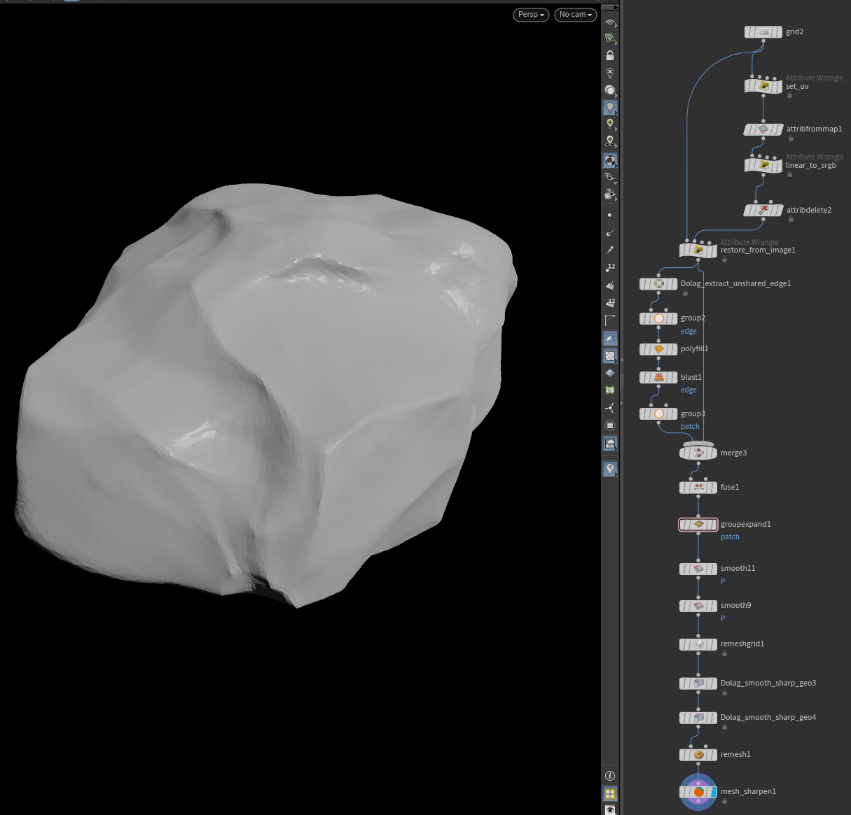Click the info icon in viewport toolbar
This screenshot has height=815, width=851.
point(610,776)
